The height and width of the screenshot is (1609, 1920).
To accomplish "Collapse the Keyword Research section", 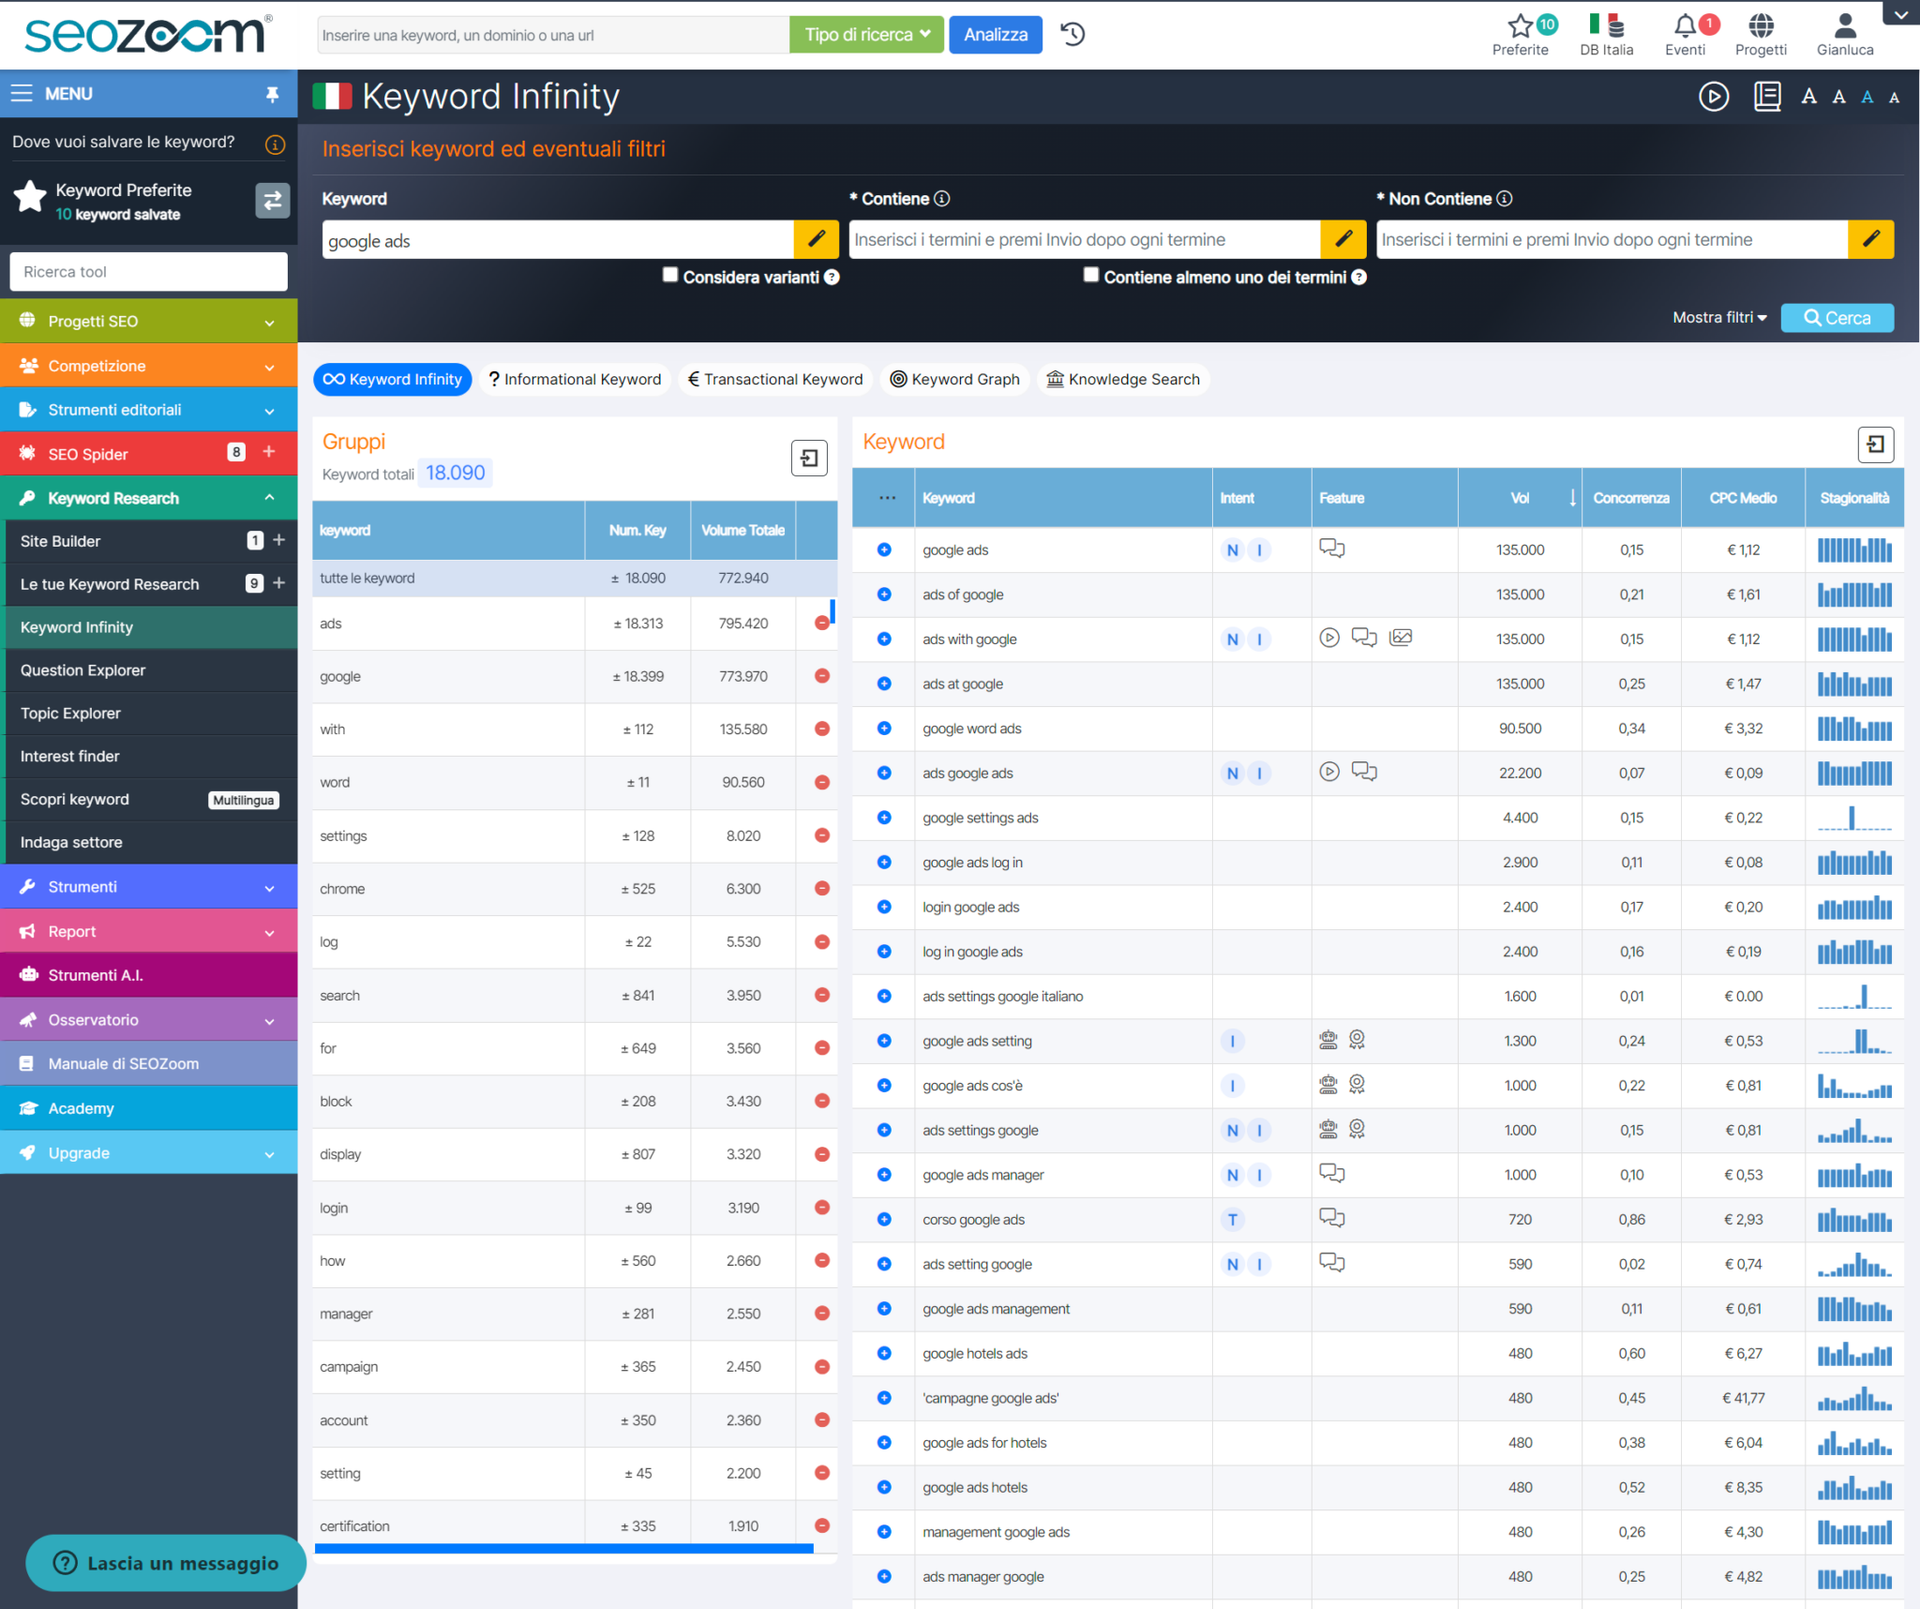I will [269, 497].
